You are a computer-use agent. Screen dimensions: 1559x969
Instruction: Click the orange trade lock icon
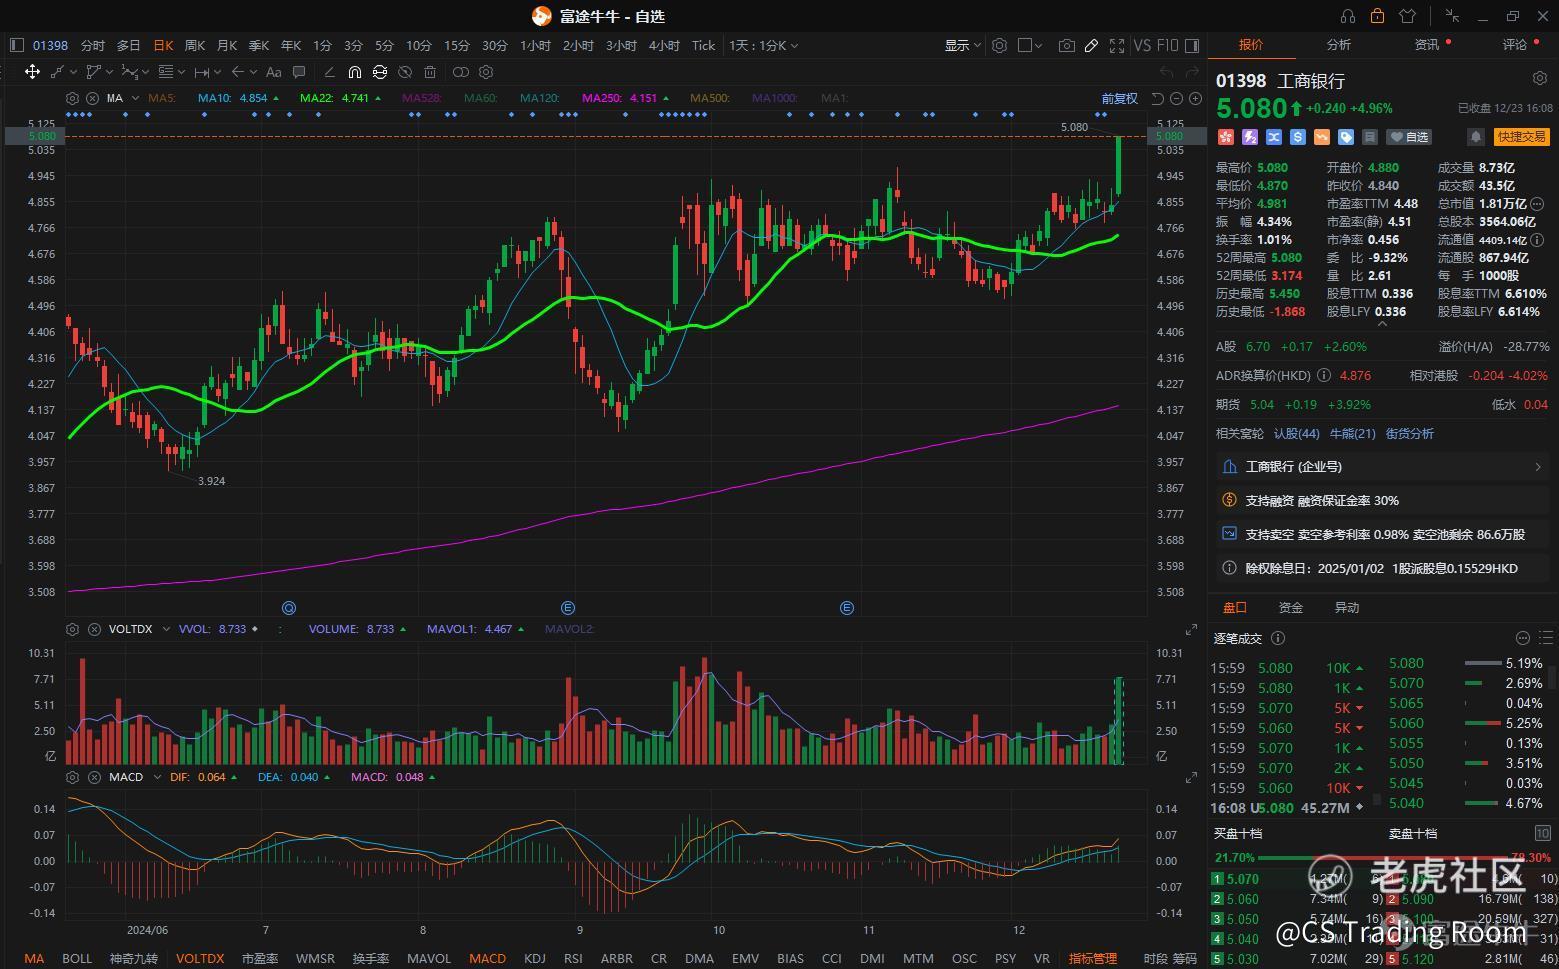[x=1378, y=16]
